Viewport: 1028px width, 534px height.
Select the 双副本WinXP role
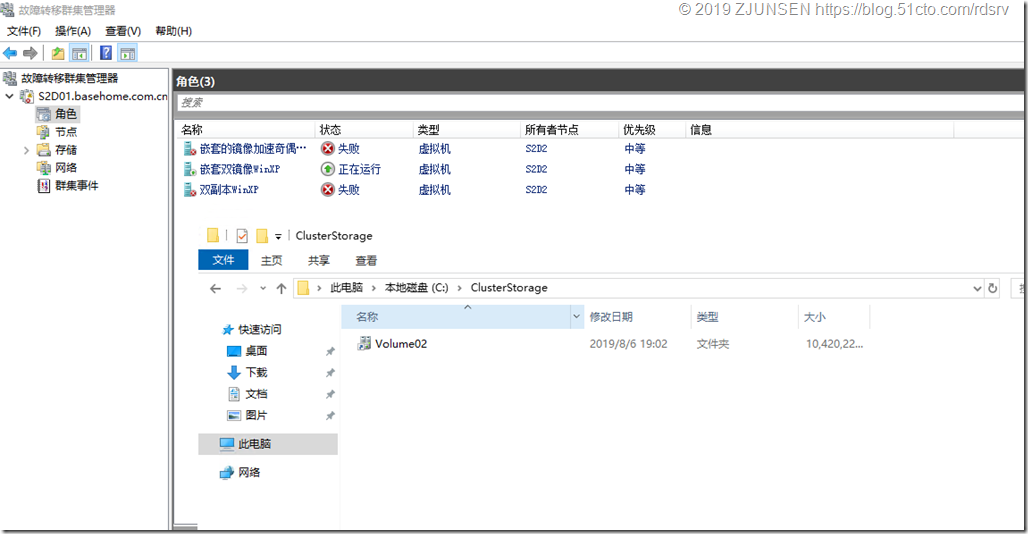229,189
